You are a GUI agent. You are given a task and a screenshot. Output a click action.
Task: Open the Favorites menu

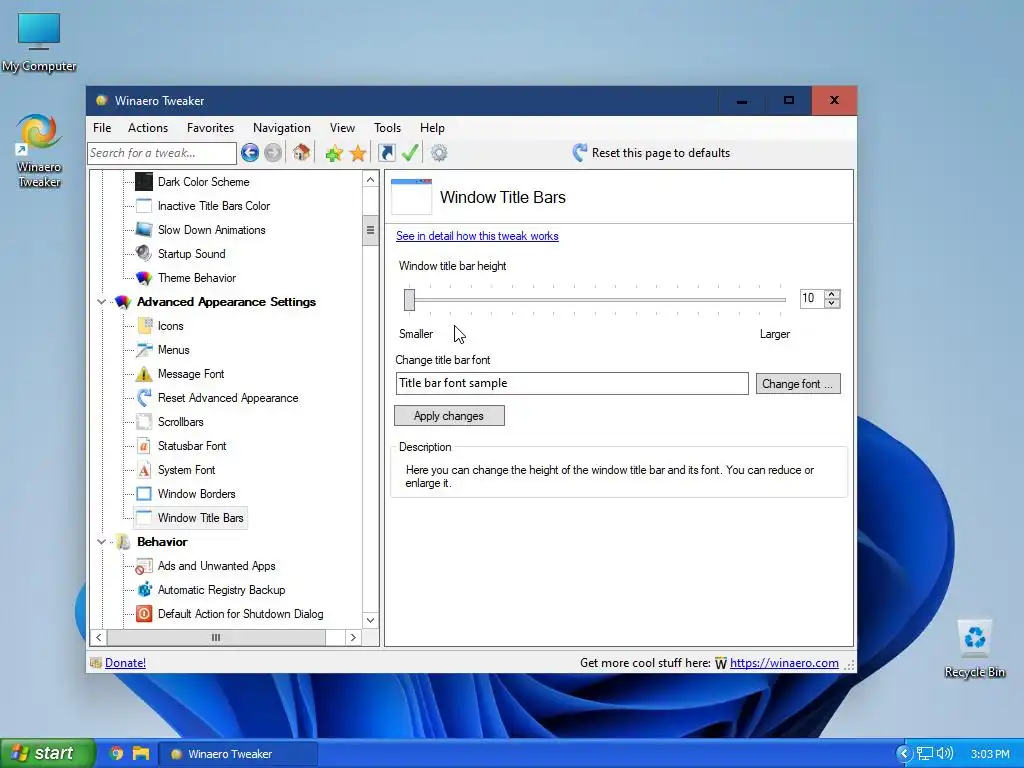tap(210, 128)
